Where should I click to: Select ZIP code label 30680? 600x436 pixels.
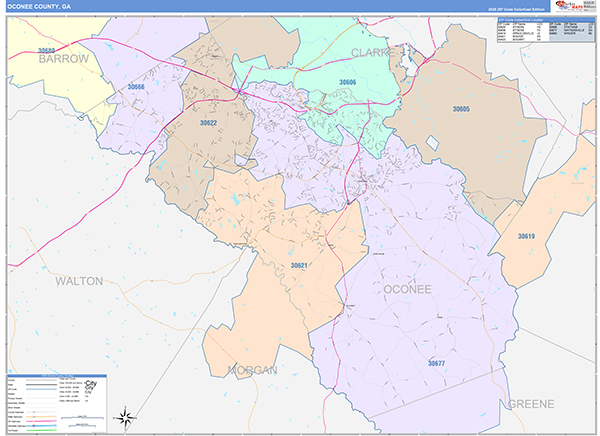click(x=47, y=51)
